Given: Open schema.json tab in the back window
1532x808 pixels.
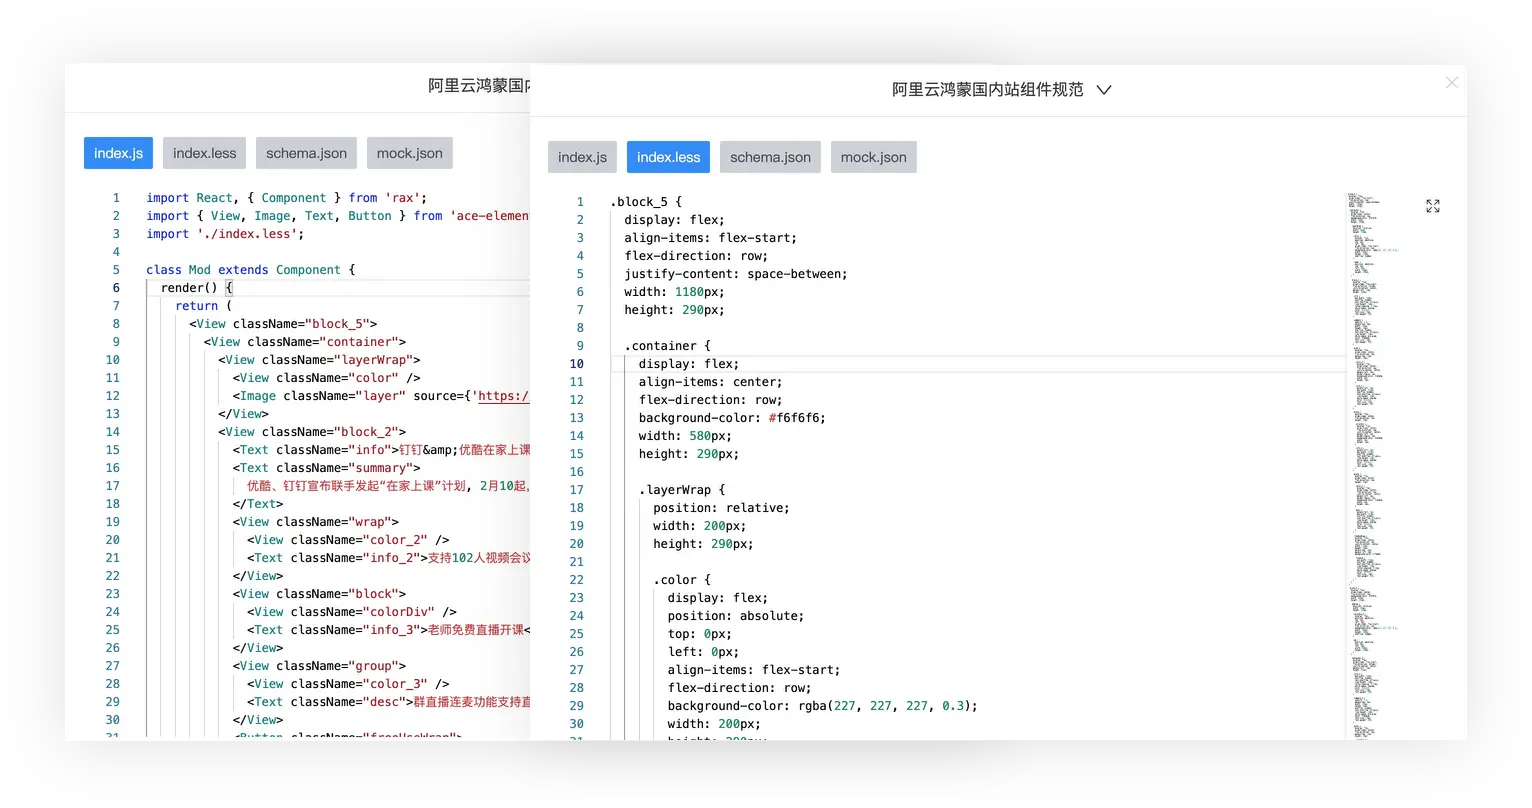Looking at the screenshot, I should click(x=306, y=153).
